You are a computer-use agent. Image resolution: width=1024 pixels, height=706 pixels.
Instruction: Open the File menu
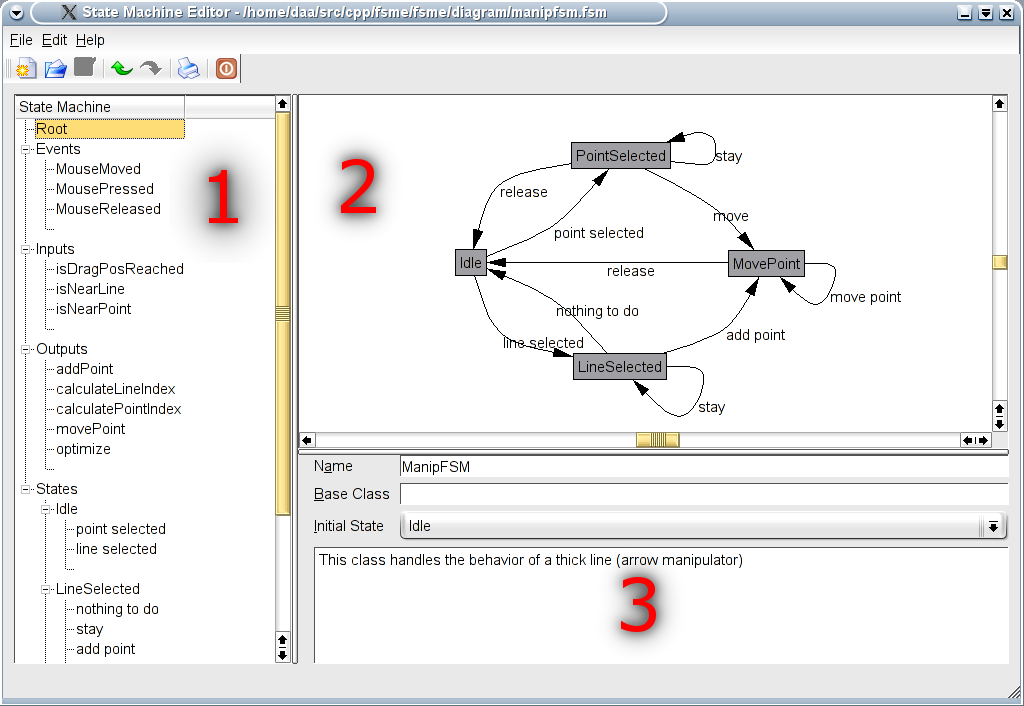tap(21, 40)
